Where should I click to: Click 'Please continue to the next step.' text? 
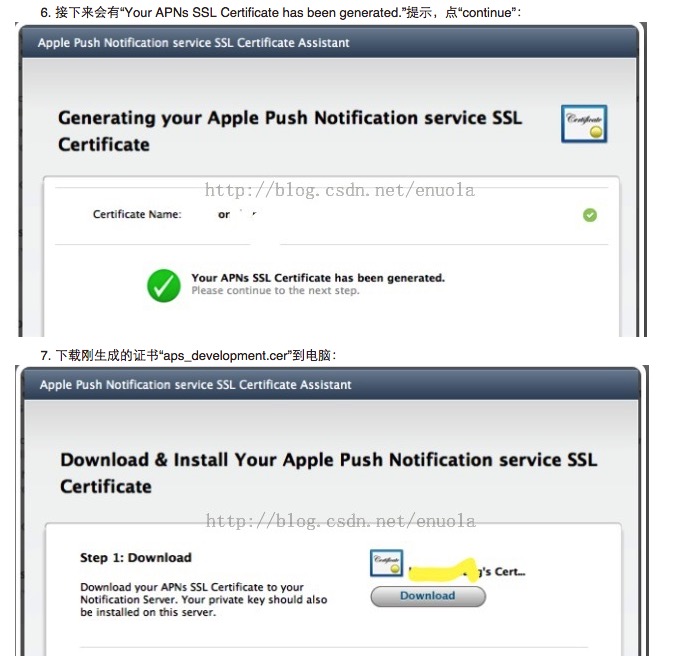tap(275, 291)
